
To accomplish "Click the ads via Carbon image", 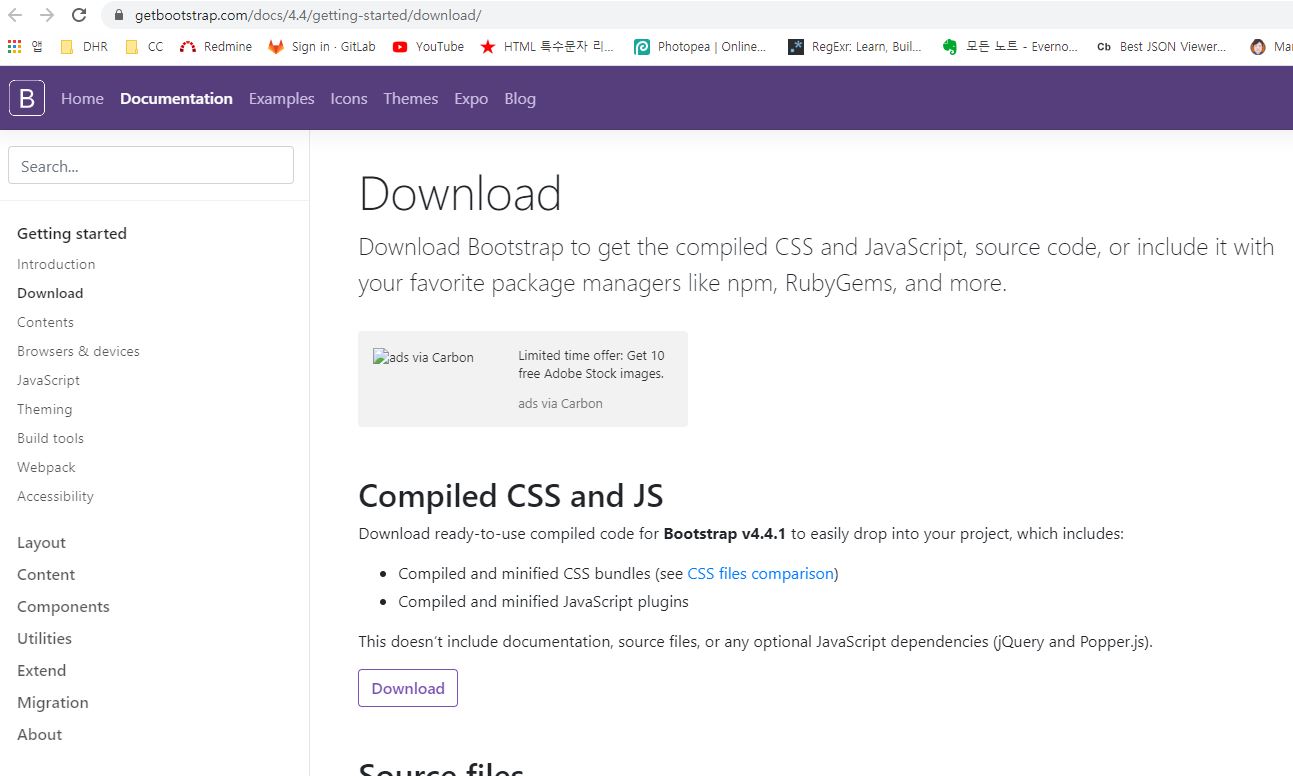I will pyautogui.click(x=424, y=357).
